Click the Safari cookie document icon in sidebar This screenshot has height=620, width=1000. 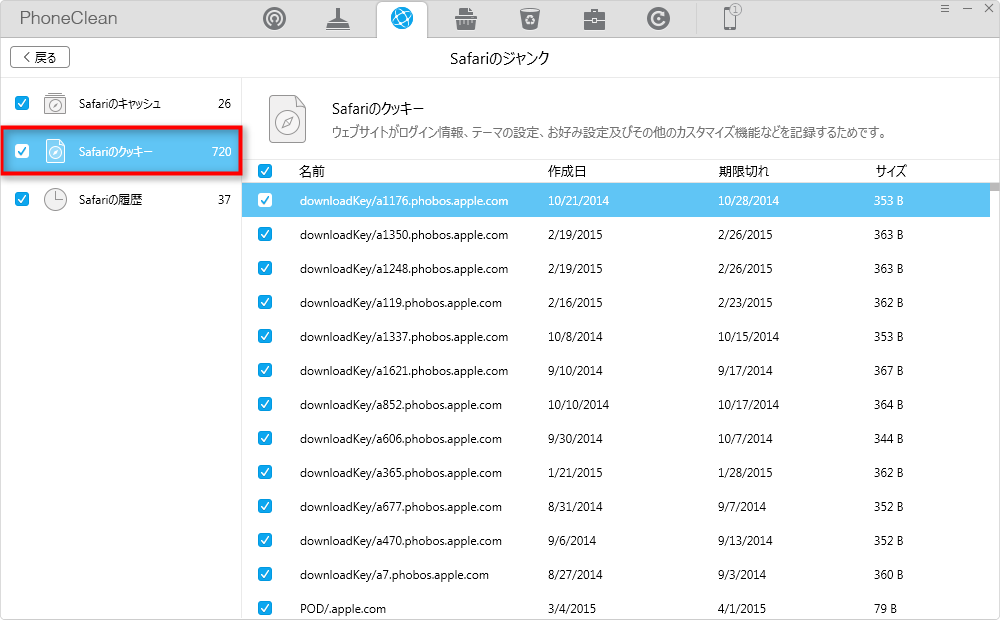click(x=55, y=151)
